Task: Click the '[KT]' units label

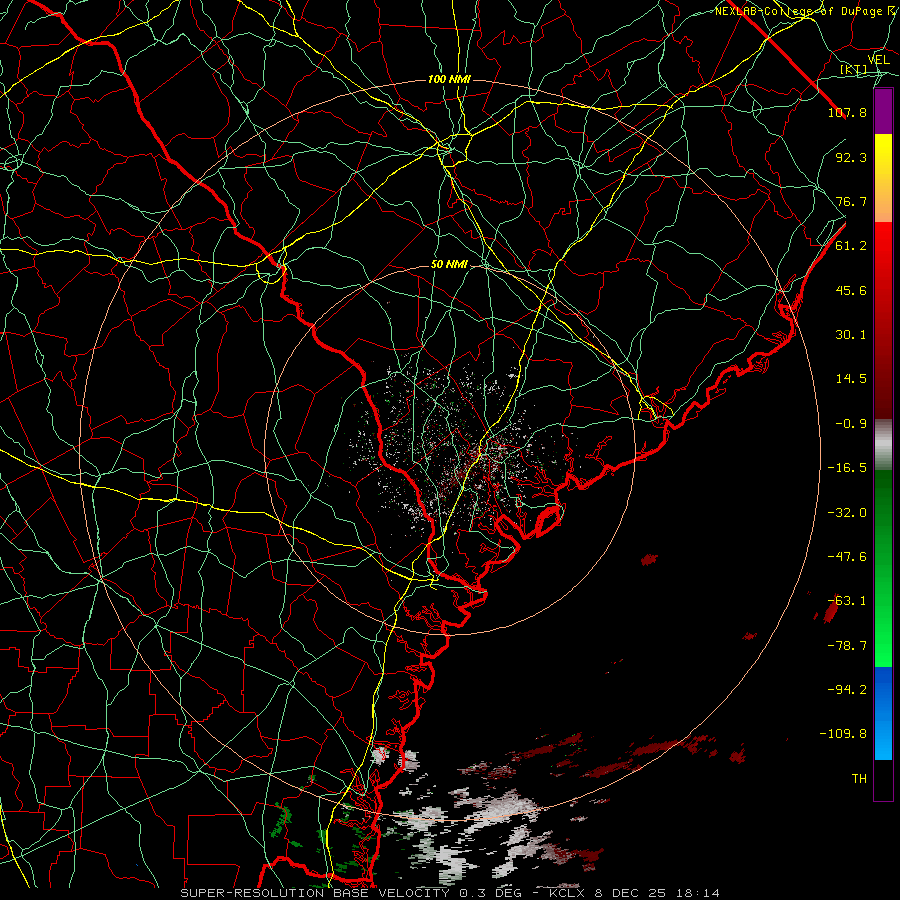Action: [853, 70]
